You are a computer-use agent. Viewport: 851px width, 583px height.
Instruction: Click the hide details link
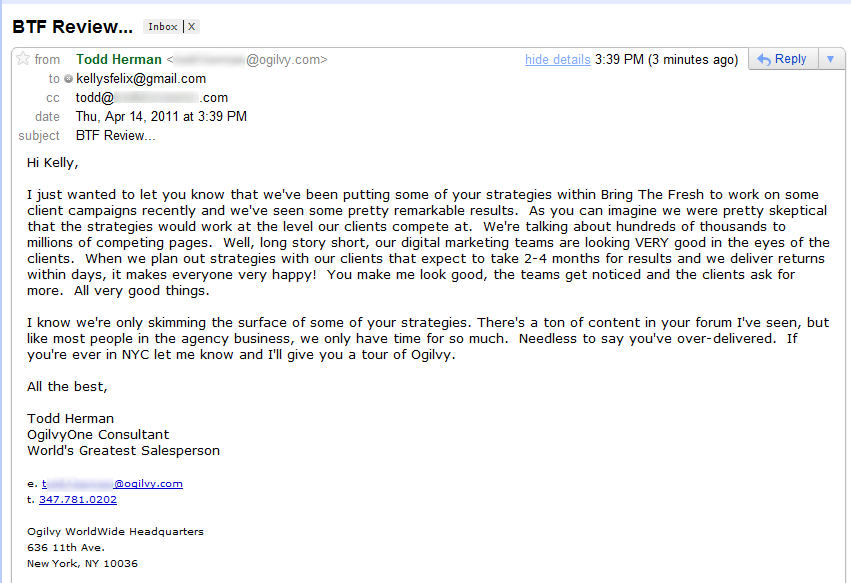(x=557, y=60)
